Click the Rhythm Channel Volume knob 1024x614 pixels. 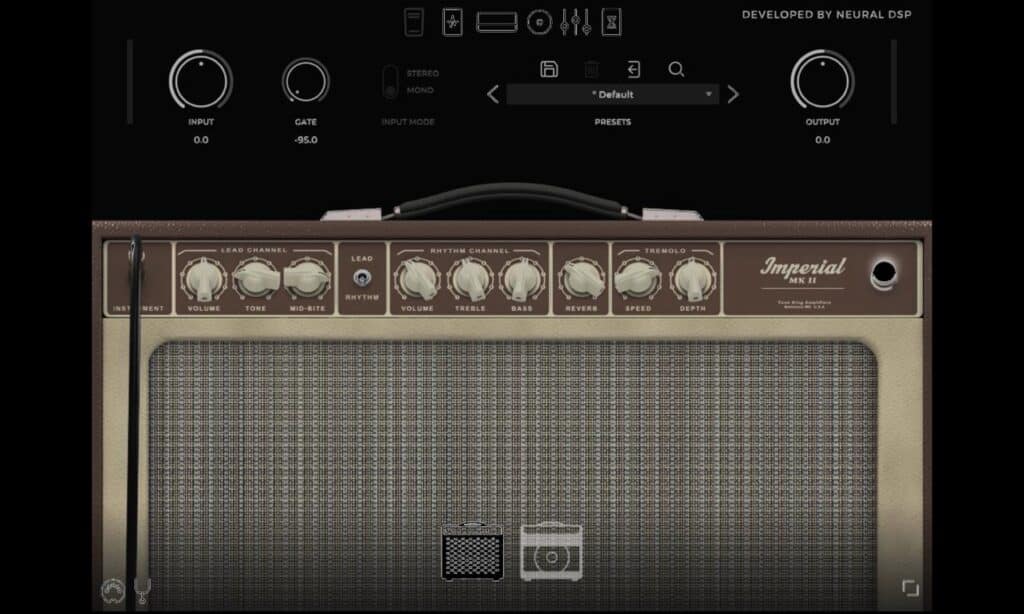click(417, 279)
